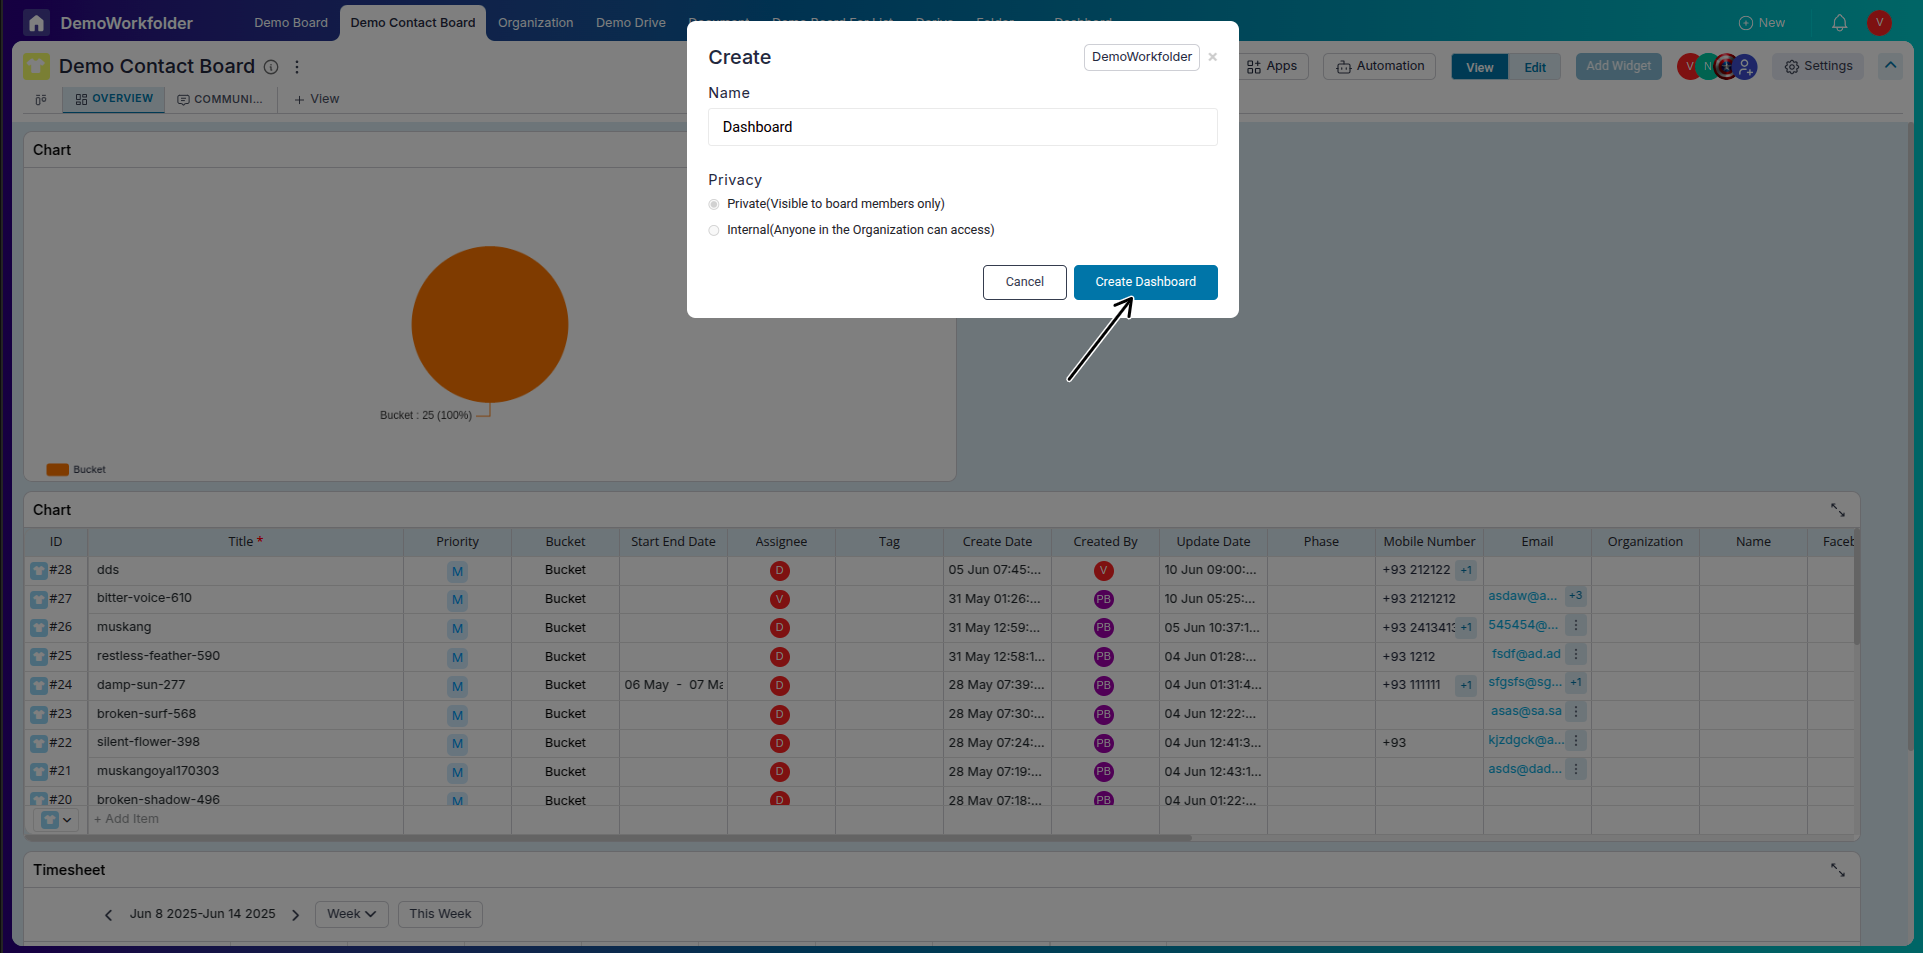Switch to the Demo Contact Board tab

(413, 23)
